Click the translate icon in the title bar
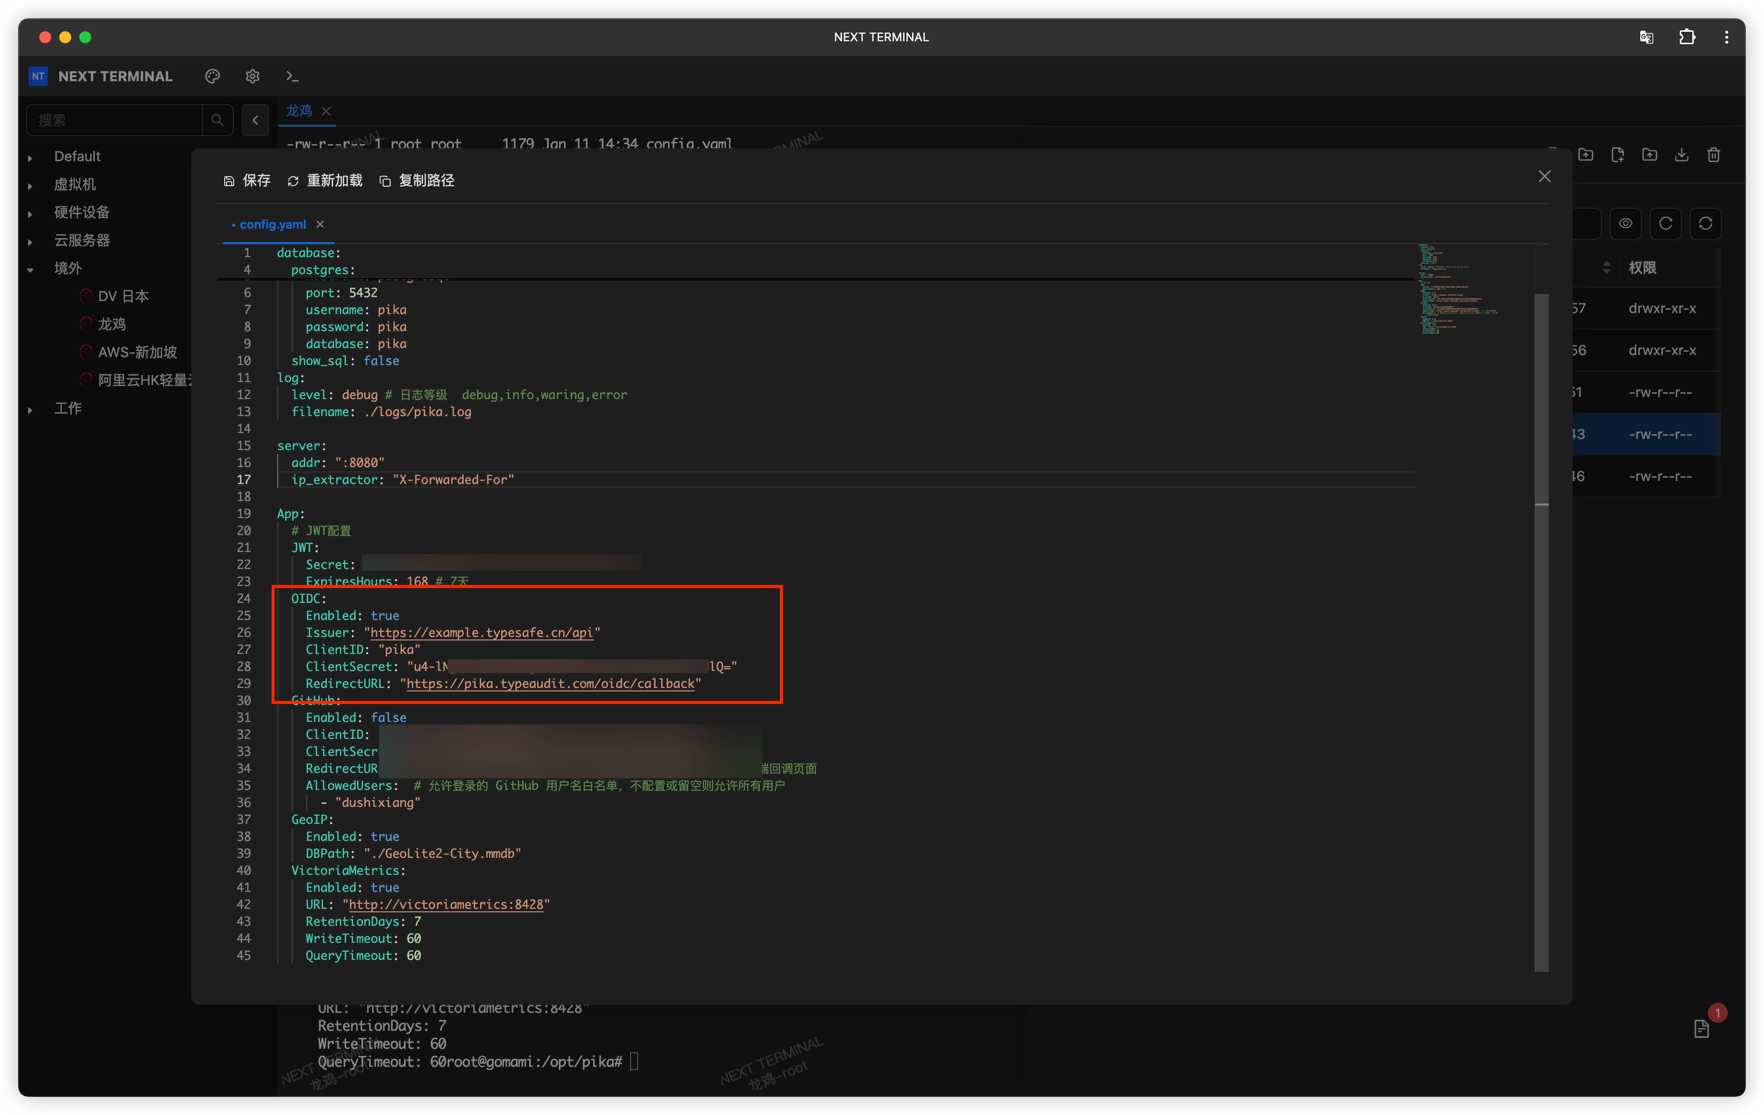 coord(1646,36)
